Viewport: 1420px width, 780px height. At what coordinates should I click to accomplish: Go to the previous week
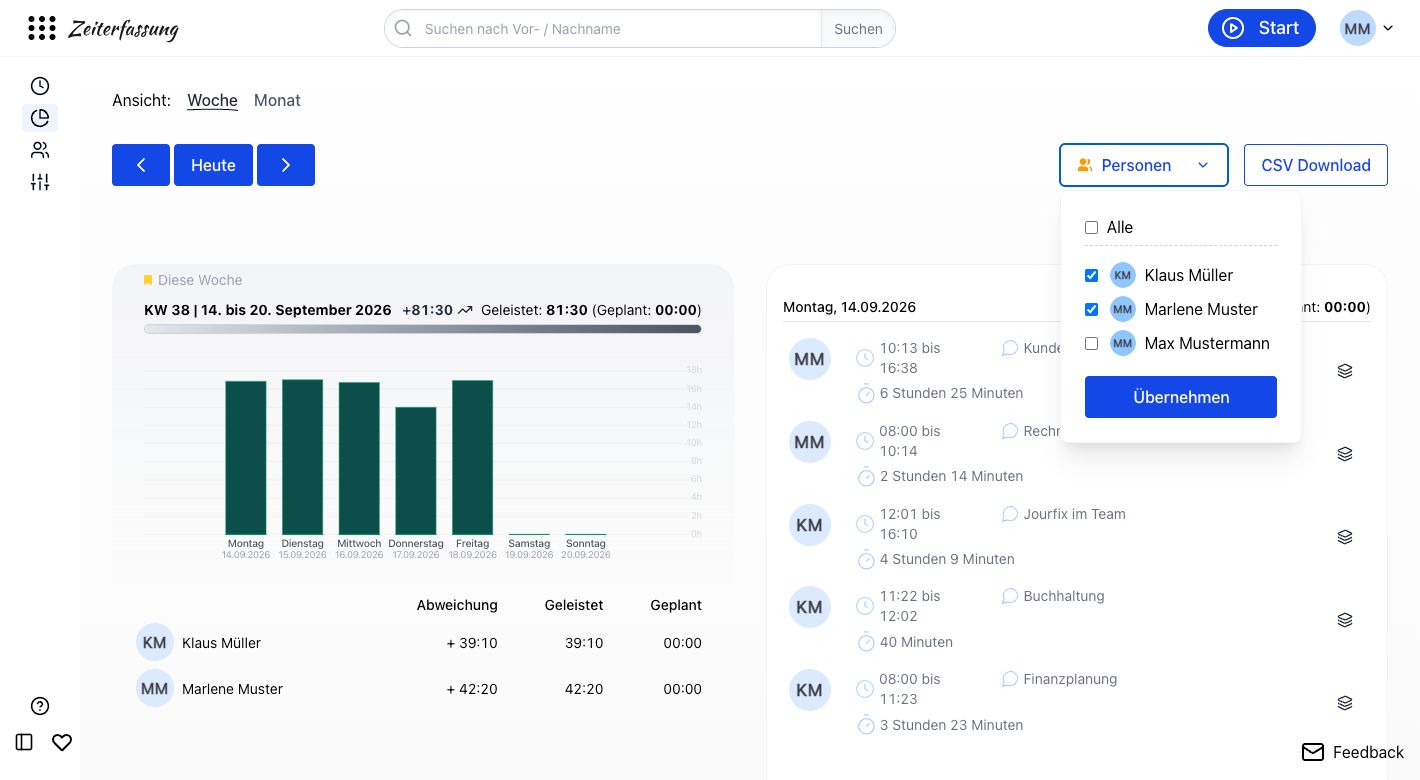click(141, 165)
